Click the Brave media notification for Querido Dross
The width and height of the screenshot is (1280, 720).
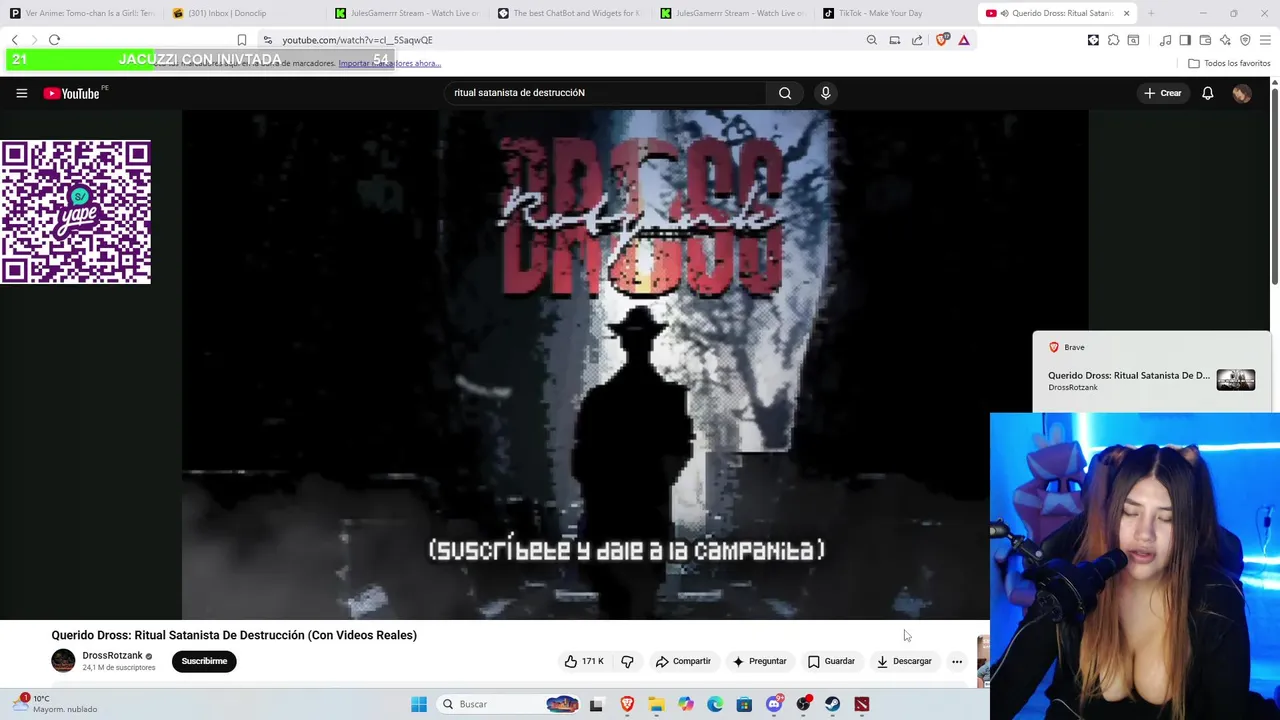(1151, 371)
